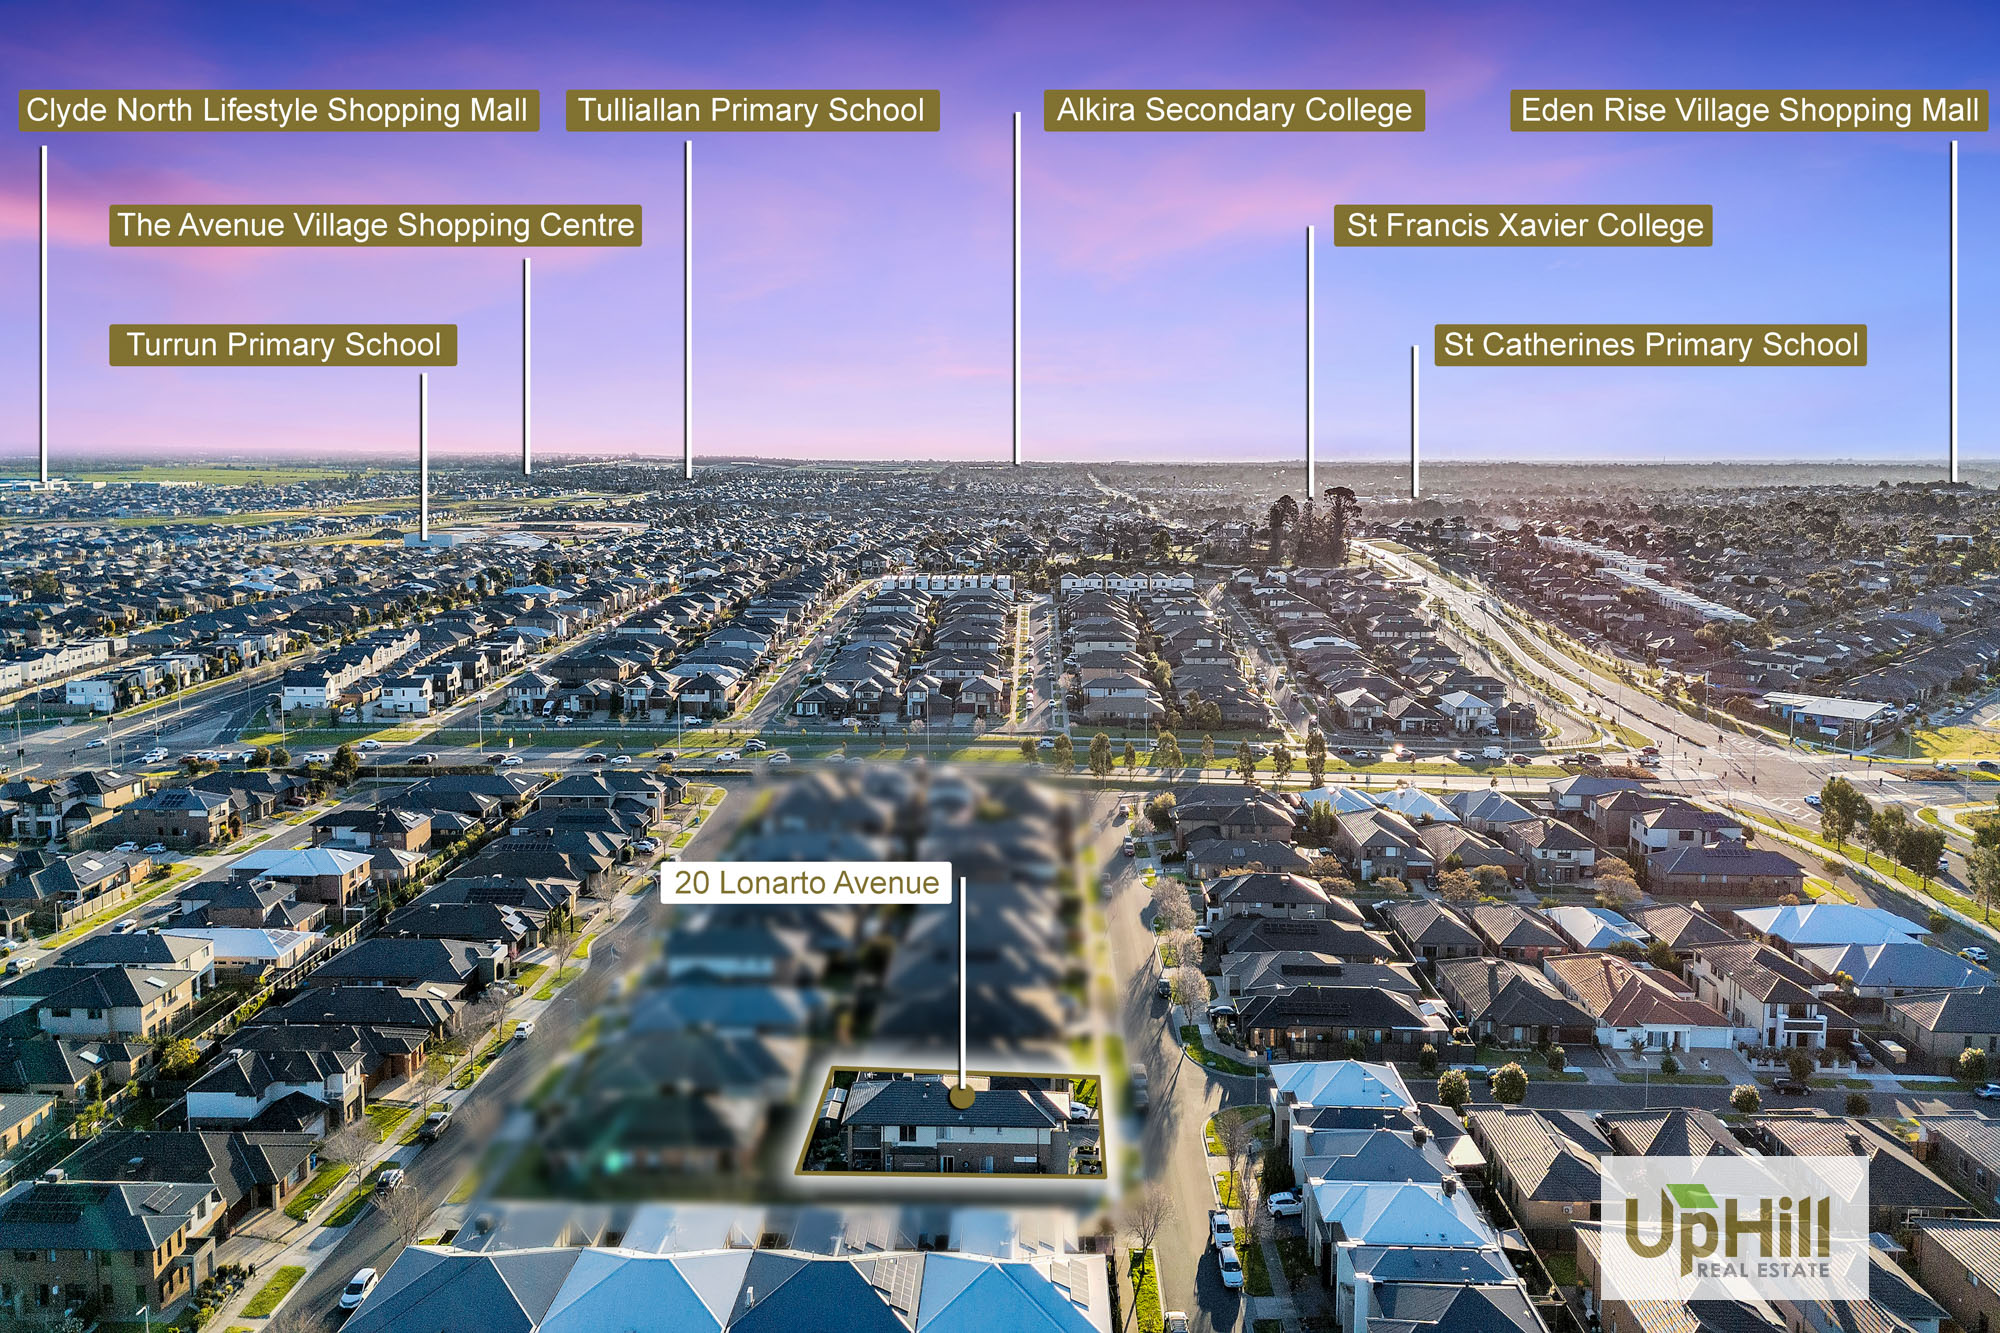Select the Tulliallan Primary School label
2000x1333 pixels.
click(x=752, y=110)
